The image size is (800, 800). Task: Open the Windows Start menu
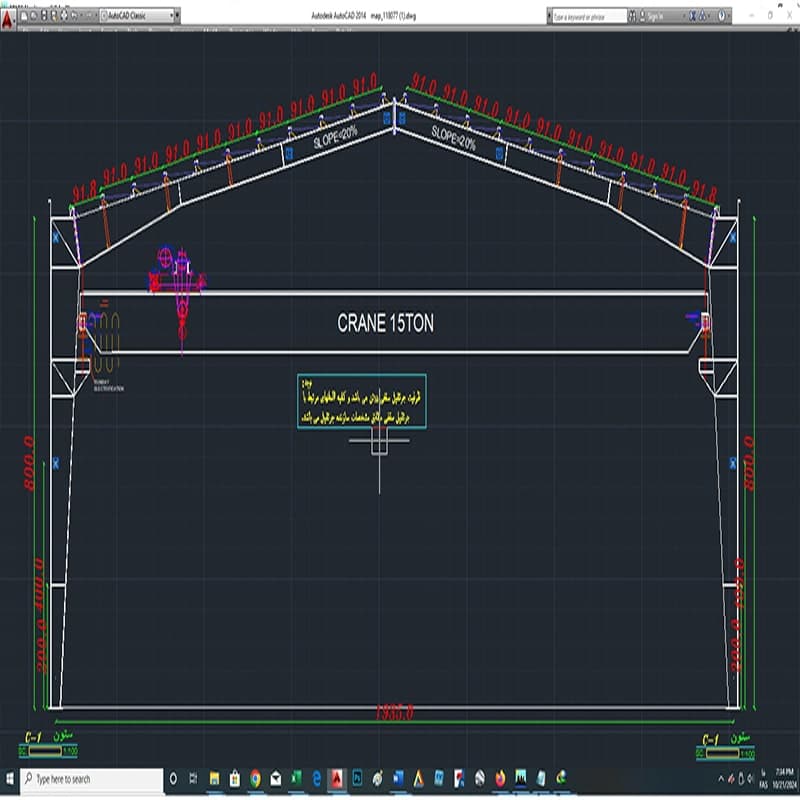point(10,779)
